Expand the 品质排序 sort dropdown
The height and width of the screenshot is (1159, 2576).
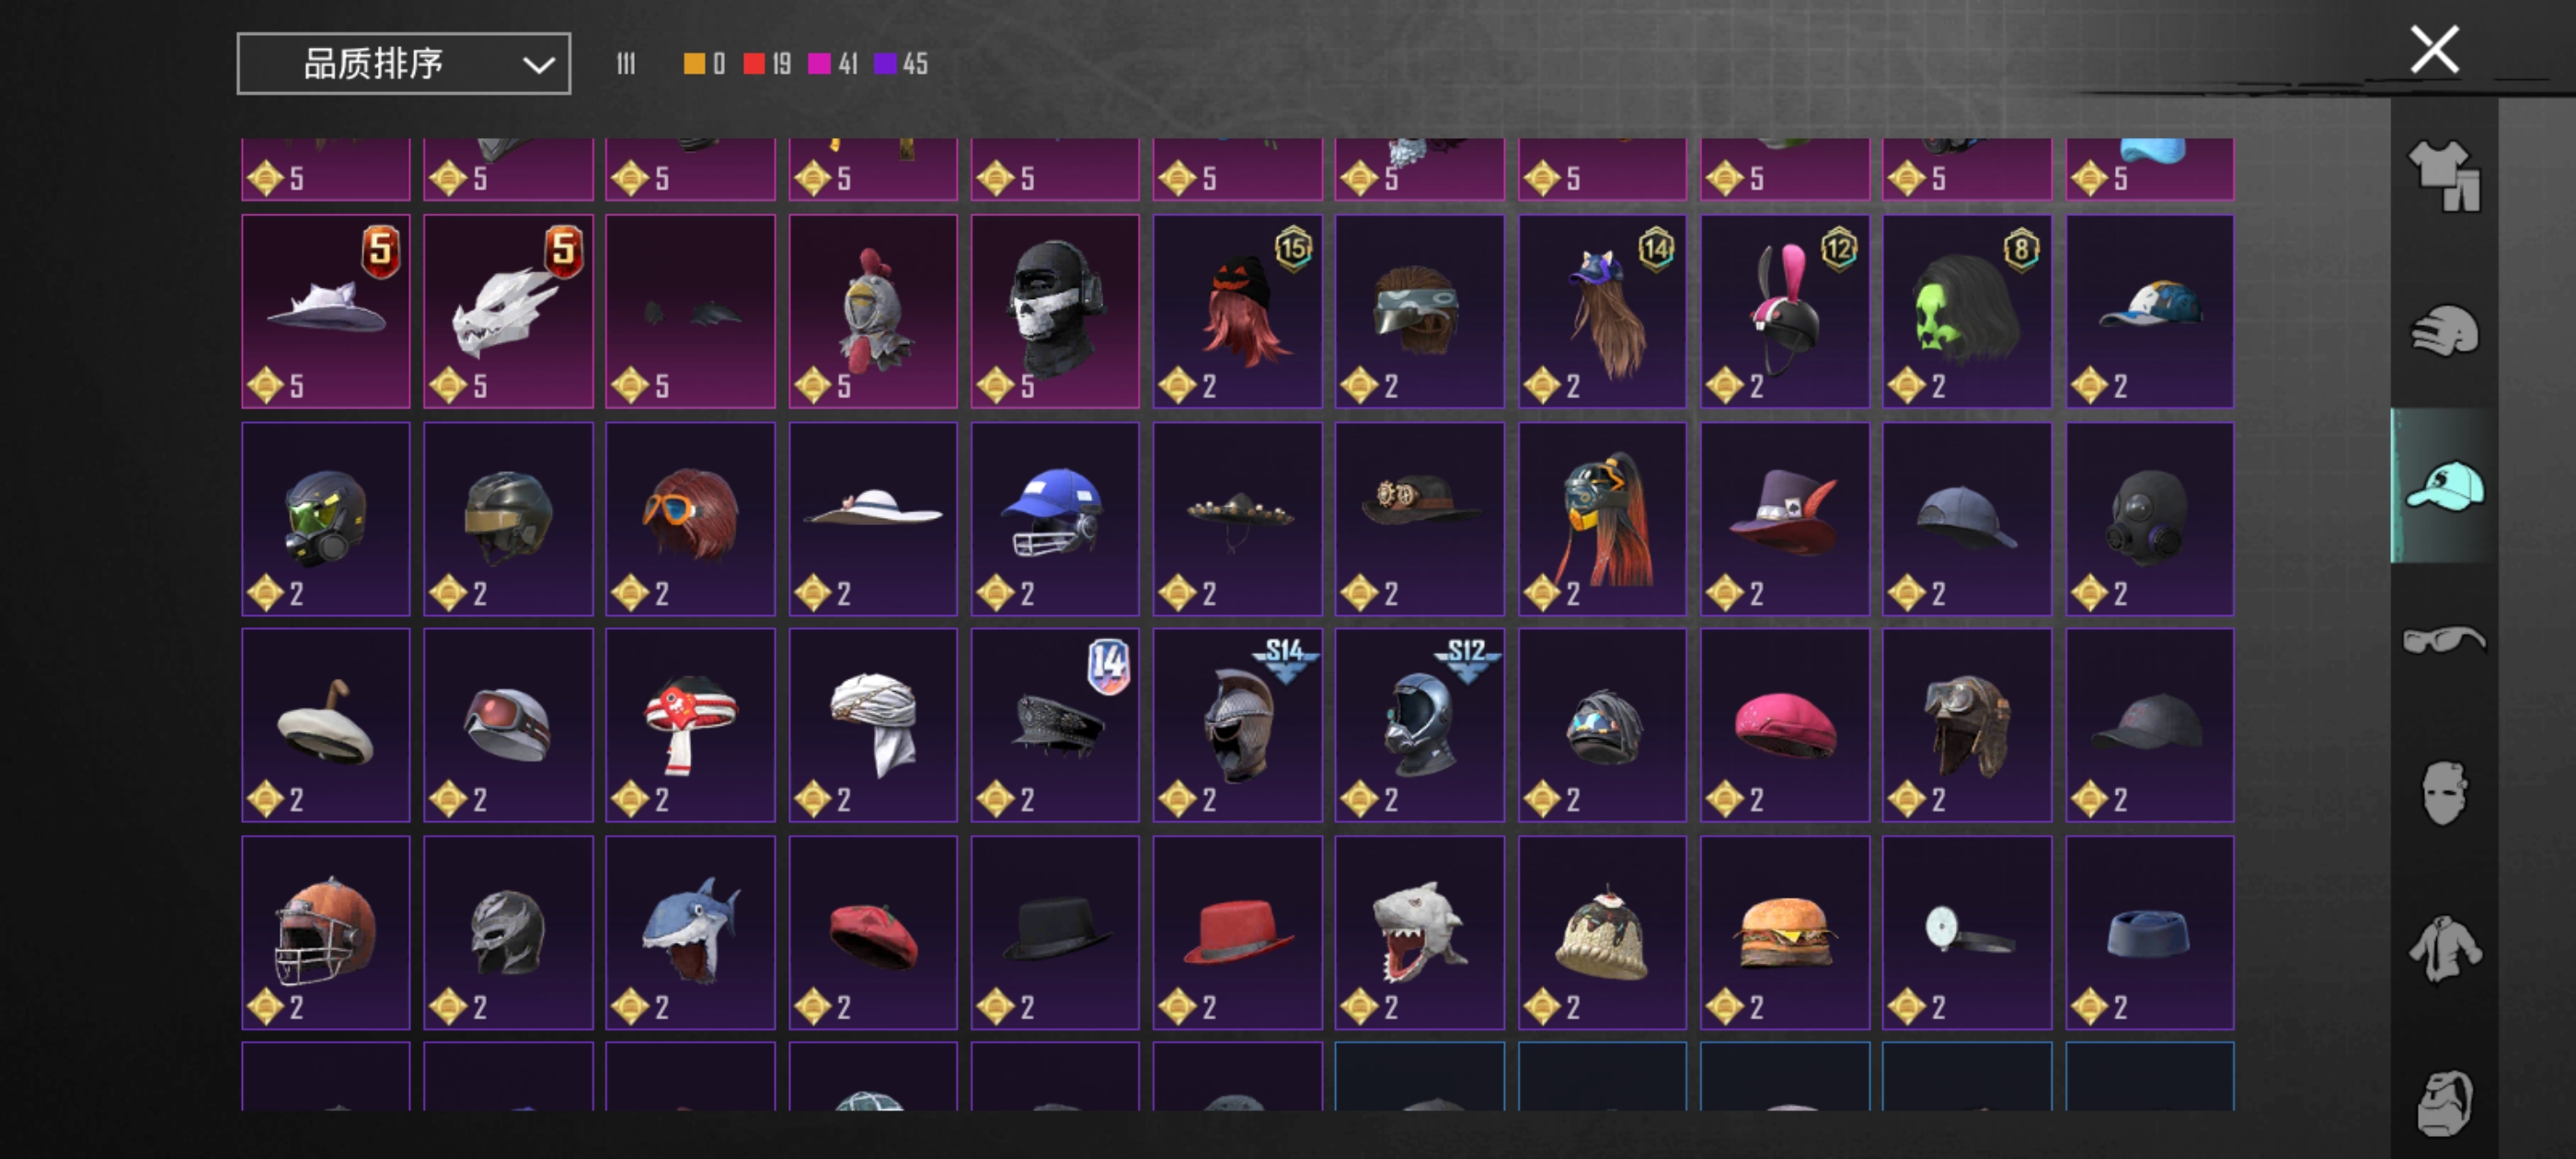pyautogui.click(x=403, y=64)
